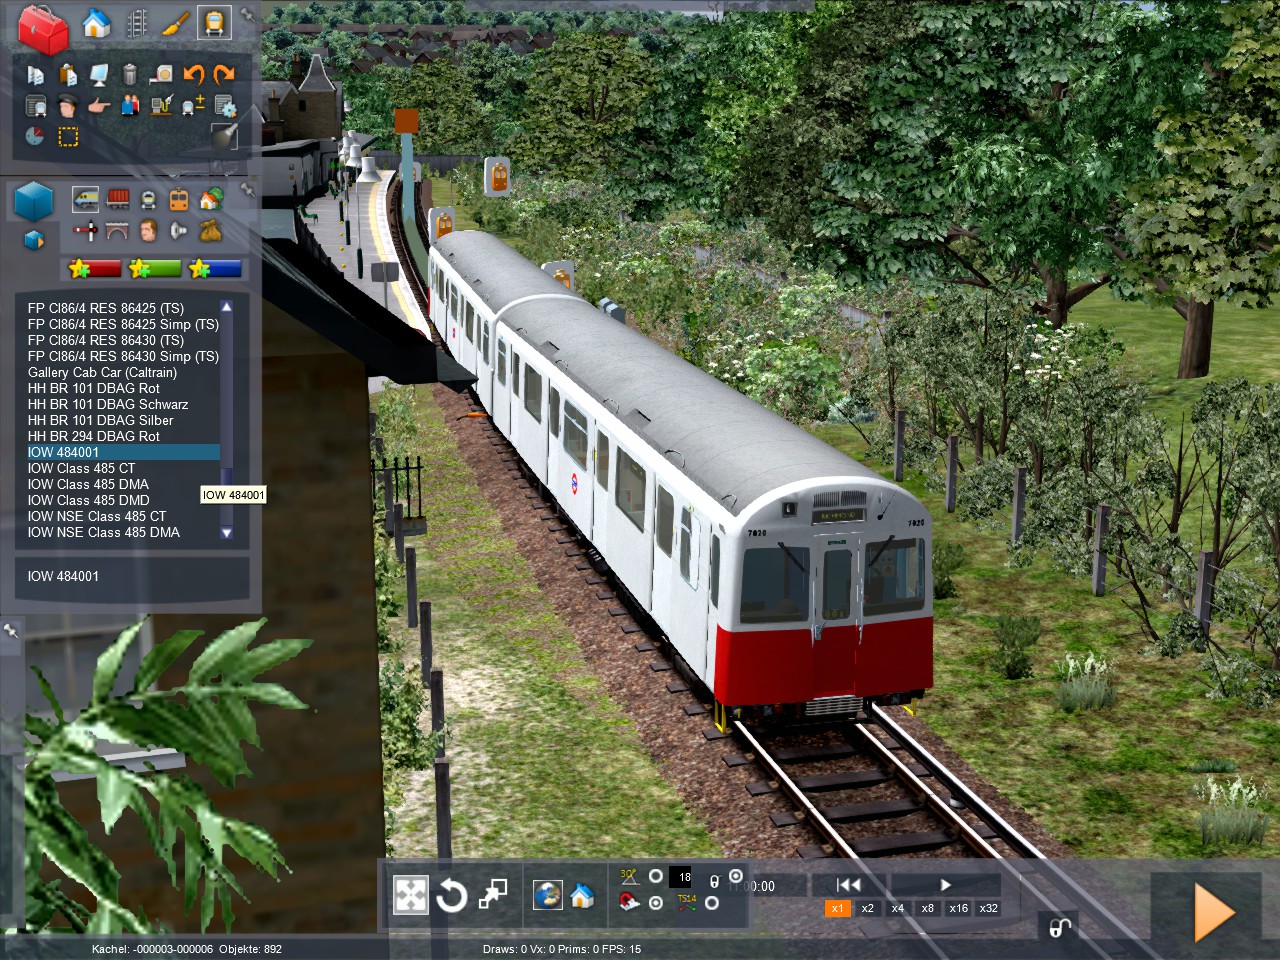
Task: Click the blue star filter bar
Action: click(215, 268)
